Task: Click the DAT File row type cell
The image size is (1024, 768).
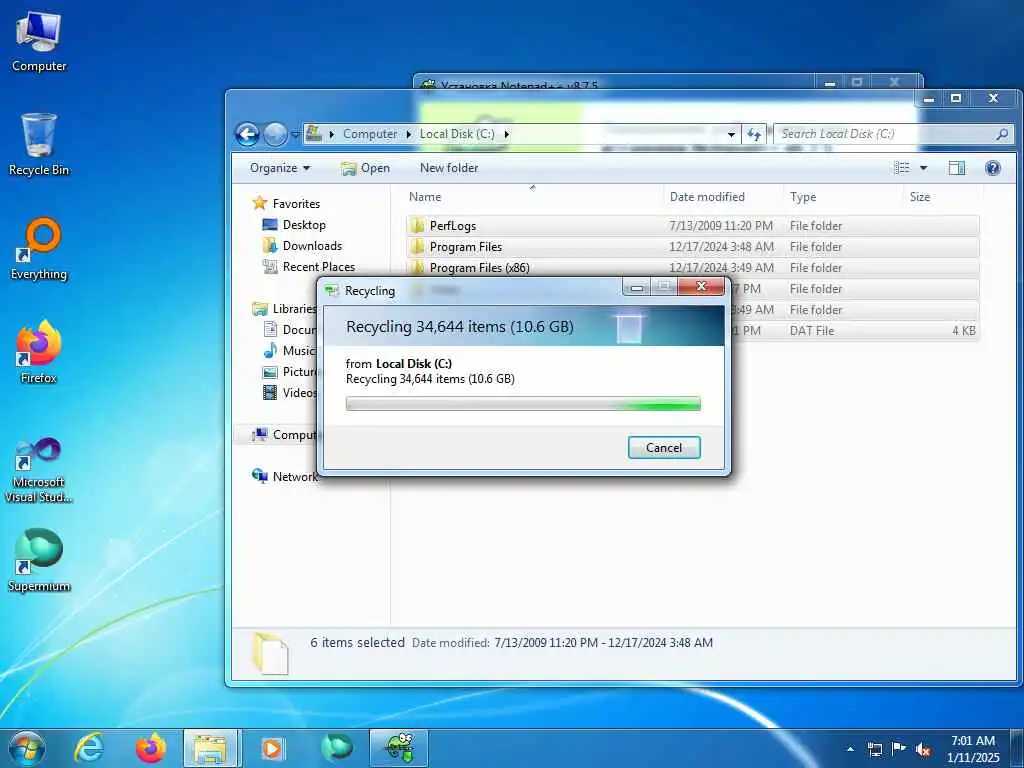Action: point(812,330)
